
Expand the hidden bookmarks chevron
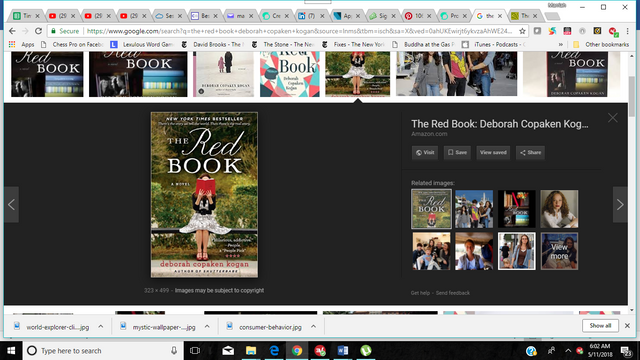(561, 44)
